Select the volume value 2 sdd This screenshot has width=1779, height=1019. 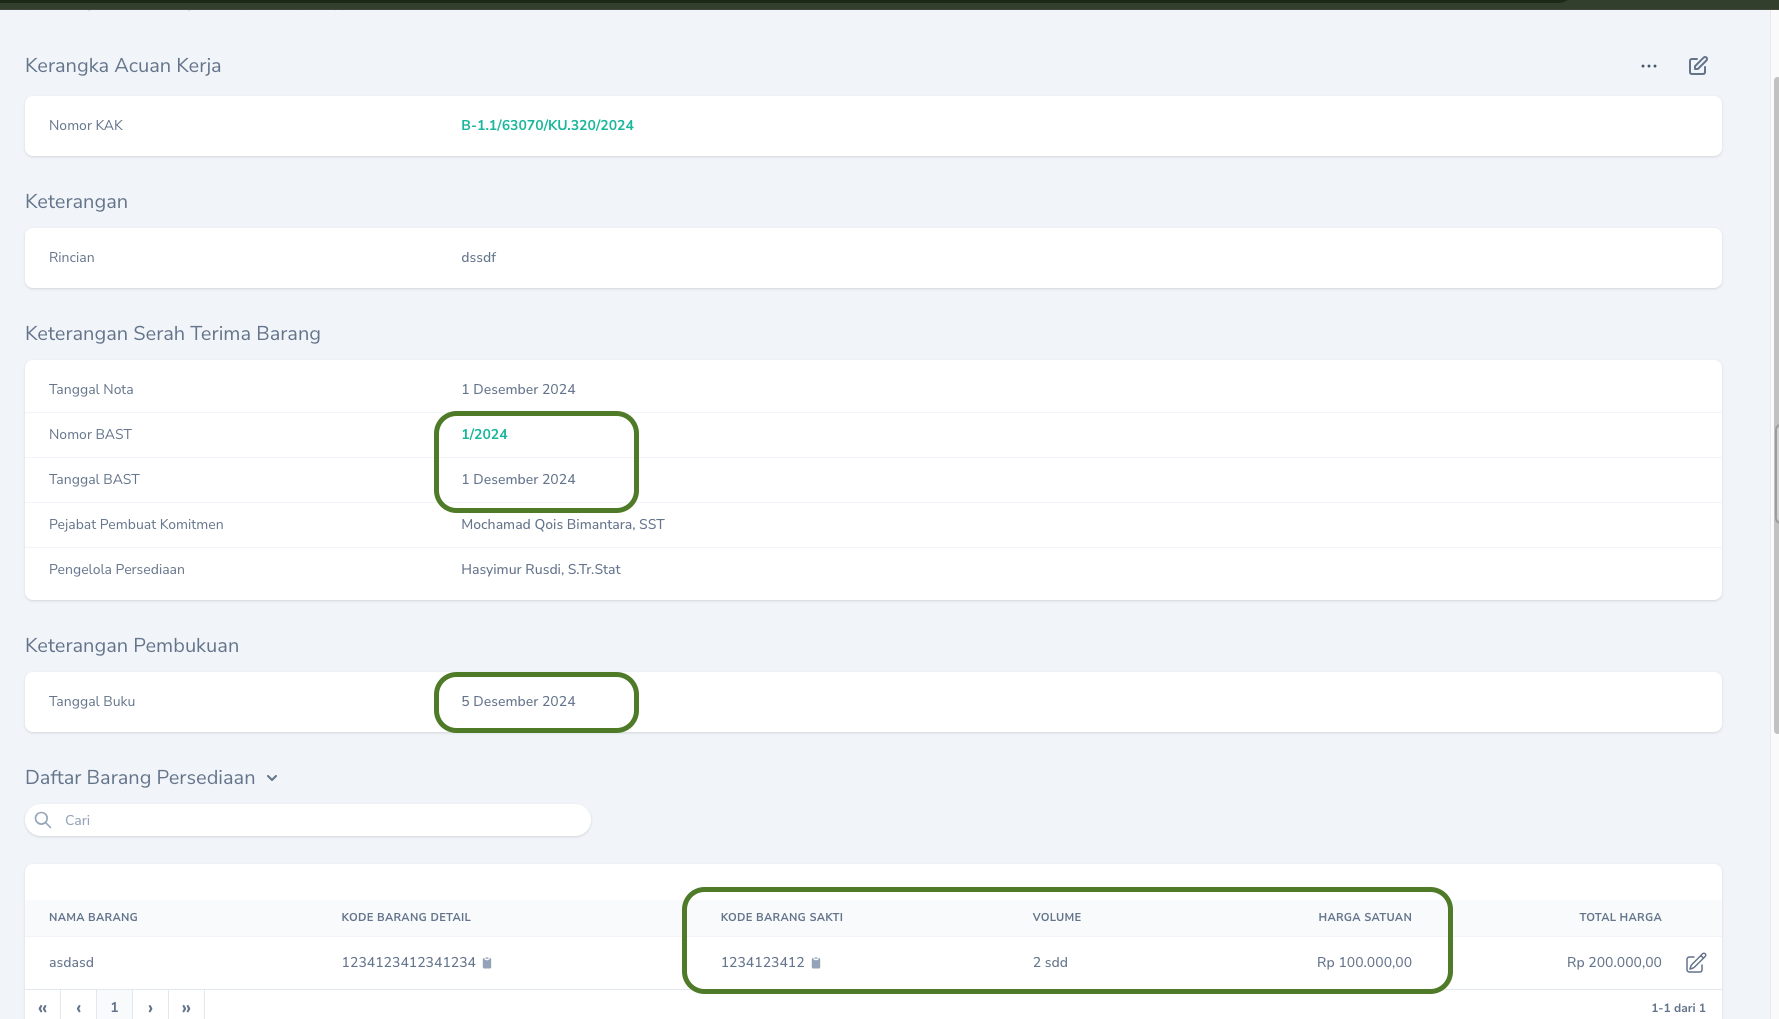pyautogui.click(x=1050, y=962)
